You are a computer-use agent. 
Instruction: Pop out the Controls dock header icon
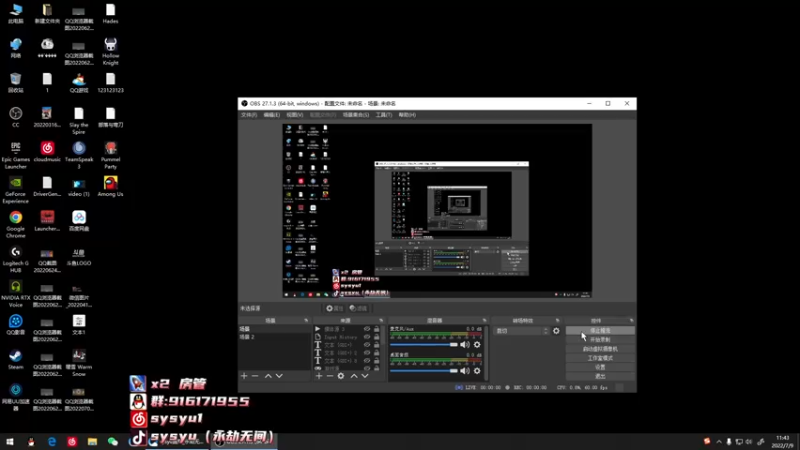(632, 320)
